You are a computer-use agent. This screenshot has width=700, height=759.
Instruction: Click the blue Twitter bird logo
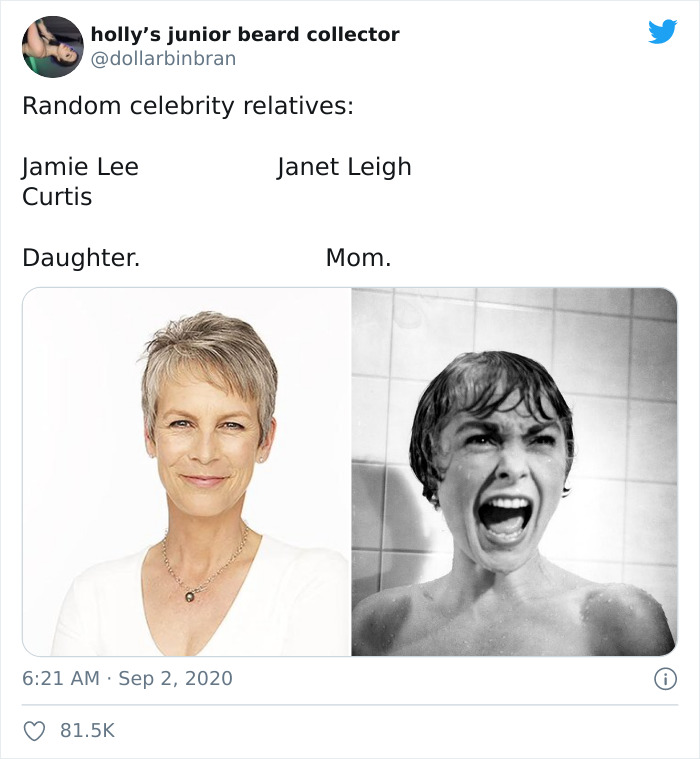662,32
